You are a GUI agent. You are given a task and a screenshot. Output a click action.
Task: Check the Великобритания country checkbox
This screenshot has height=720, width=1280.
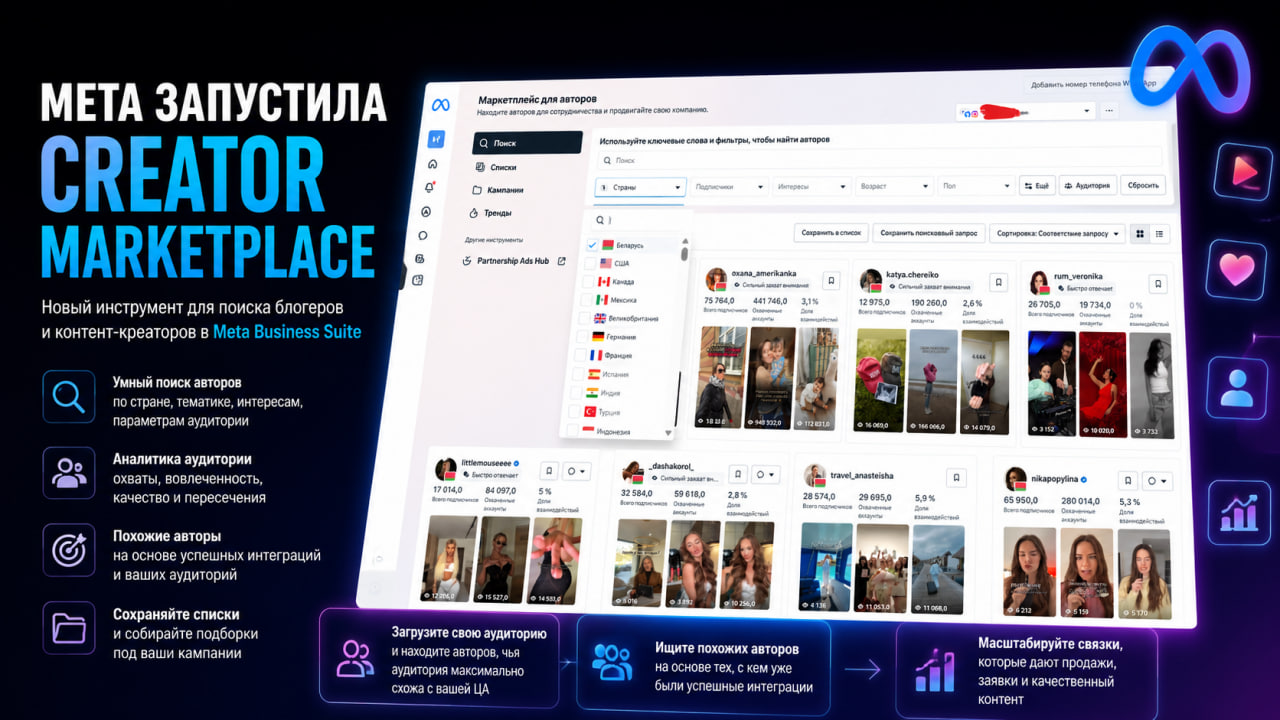582,318
